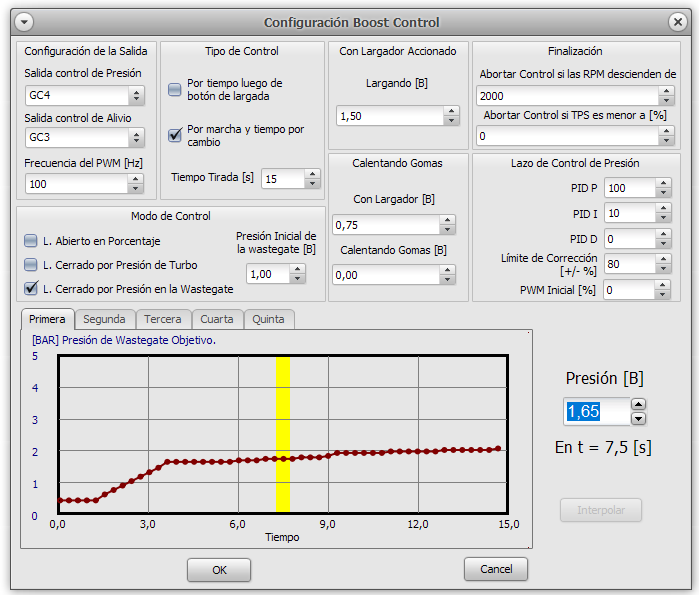Switch to the Tercera tab
Image resolution: width=699 pixels, height=595 pixels.
163,320
